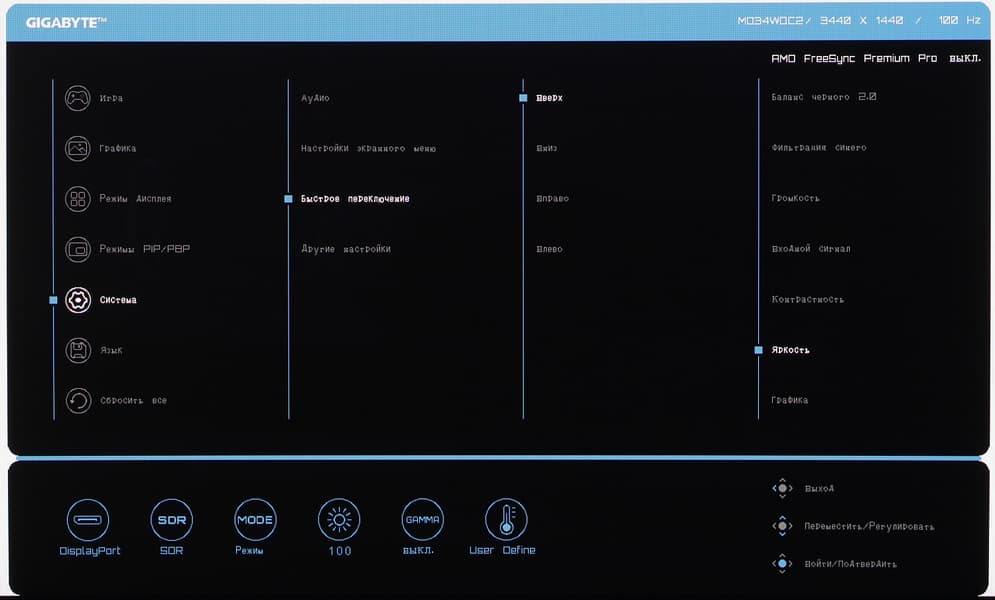Click the Переместить/Регулировать hint label
The height and width of the screenshot is (600, 995).
869,526
